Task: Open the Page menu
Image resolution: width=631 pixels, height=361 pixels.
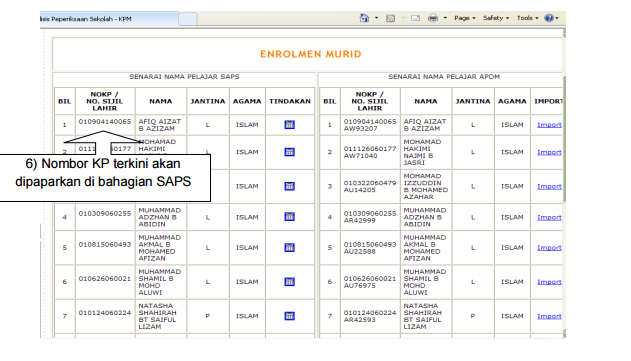Action: 465,18
